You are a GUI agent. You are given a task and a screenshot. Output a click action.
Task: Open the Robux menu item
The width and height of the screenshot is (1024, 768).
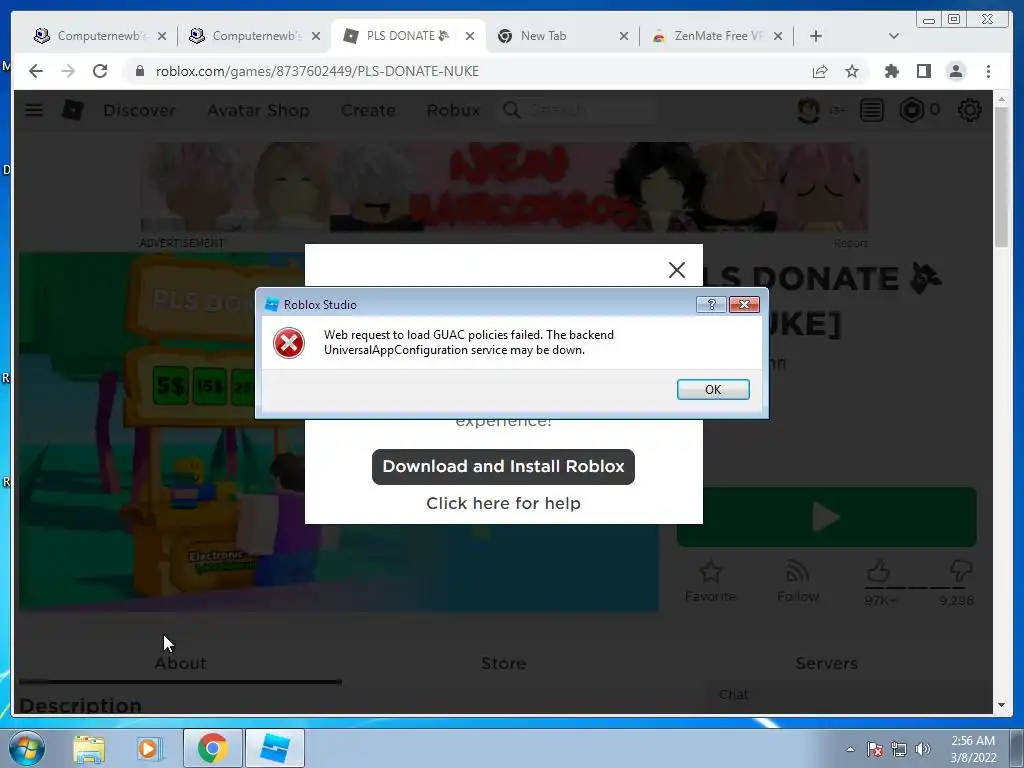coord(453,110)
